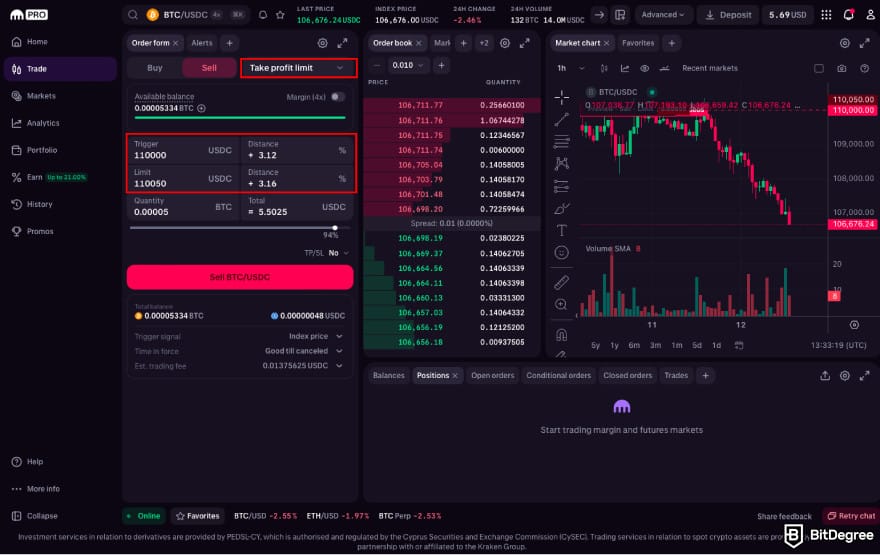This screenshot has width=880, height=555.
Task: Open Order book panel settings gear
Action: coord(505,43)
